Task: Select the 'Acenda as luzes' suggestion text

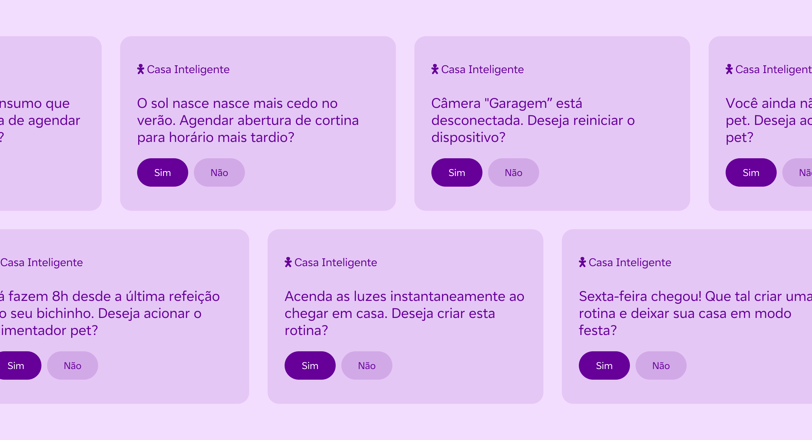Action: pos(404,313)
